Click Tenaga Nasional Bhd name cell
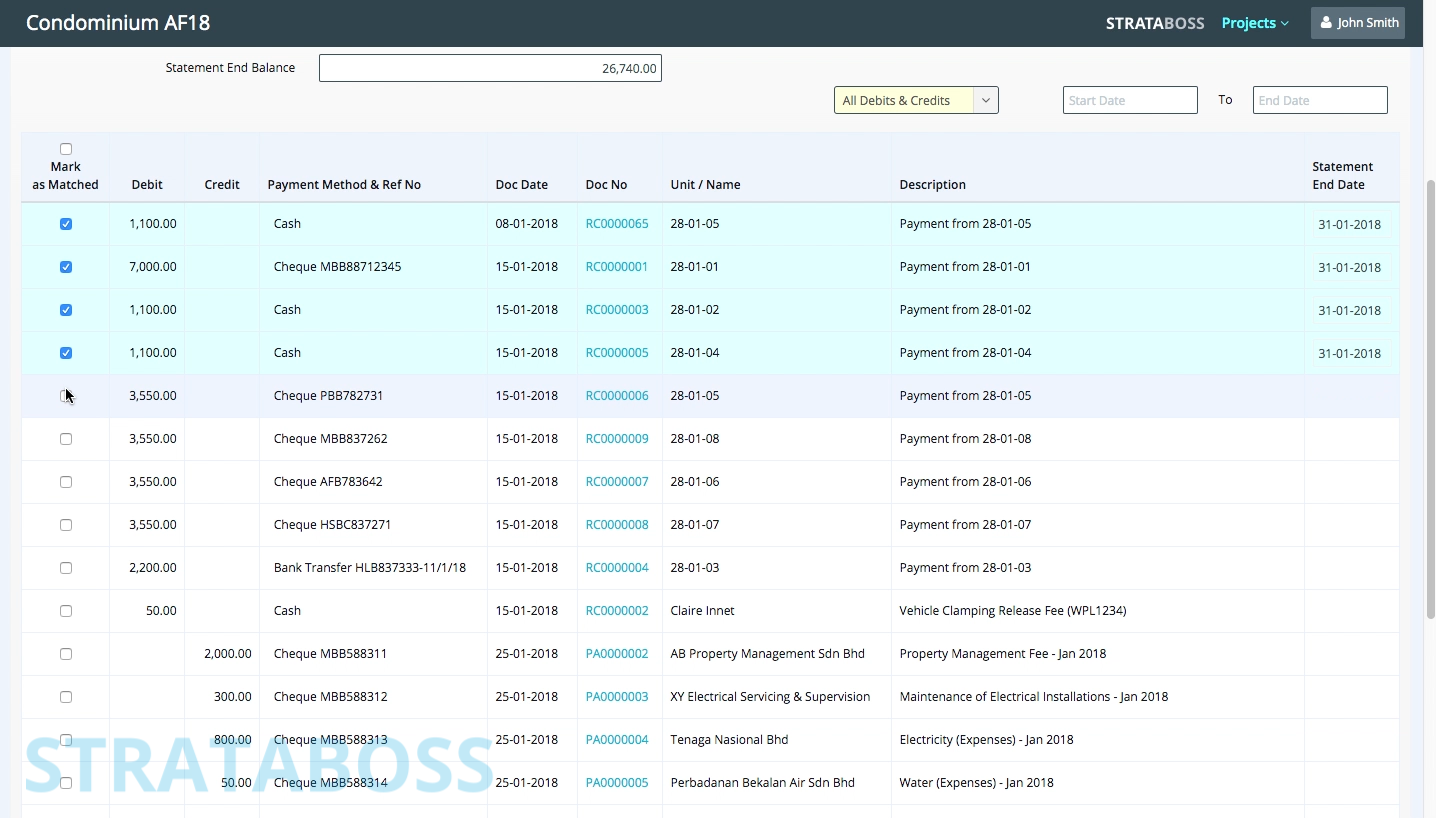Viewport: 1436px width, 818px height. point(729,740)
